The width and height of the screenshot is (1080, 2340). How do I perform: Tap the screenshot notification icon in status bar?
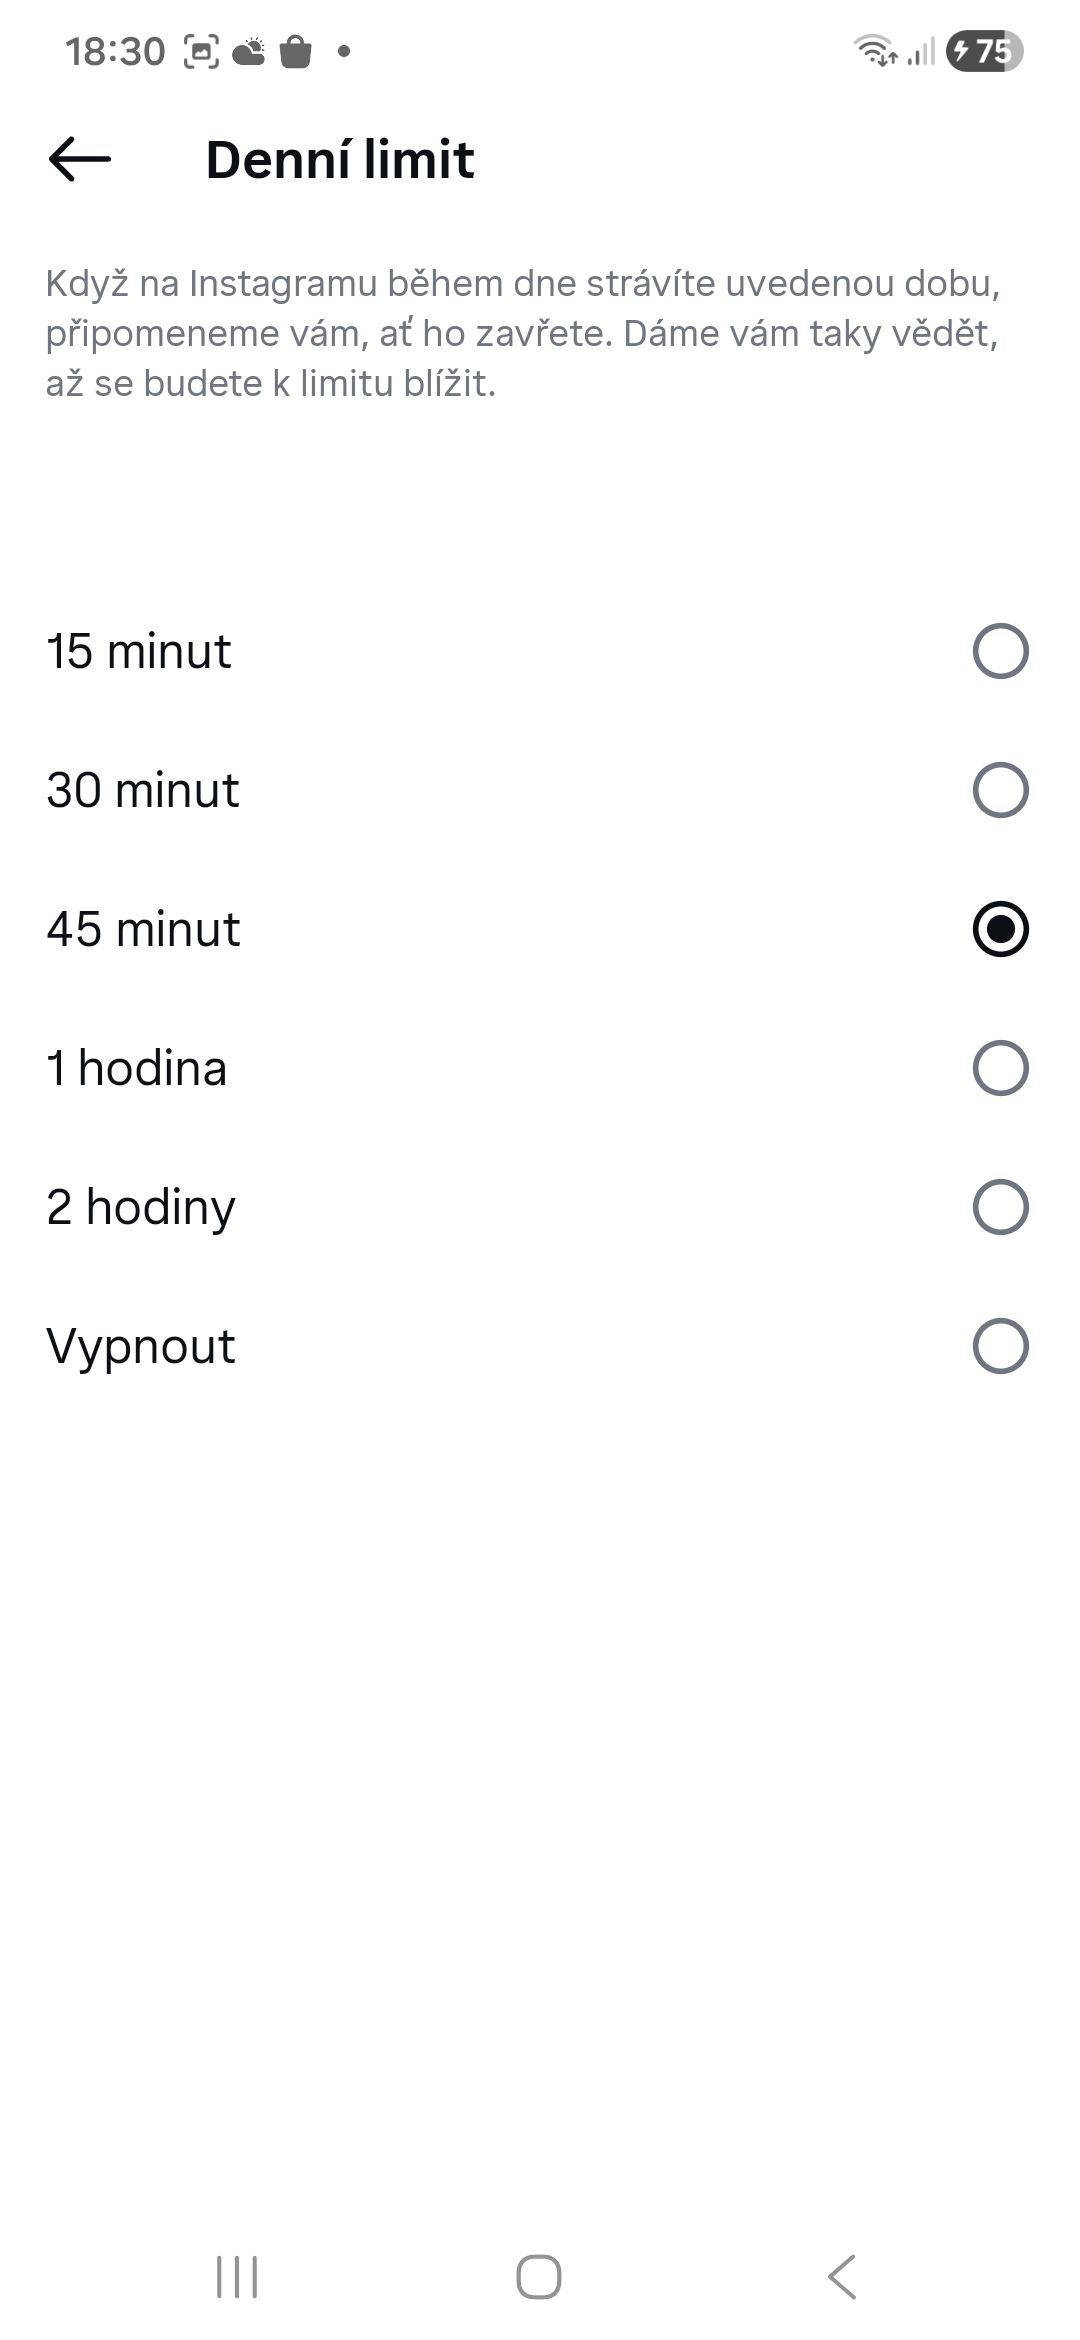click(x=201, y=51)
